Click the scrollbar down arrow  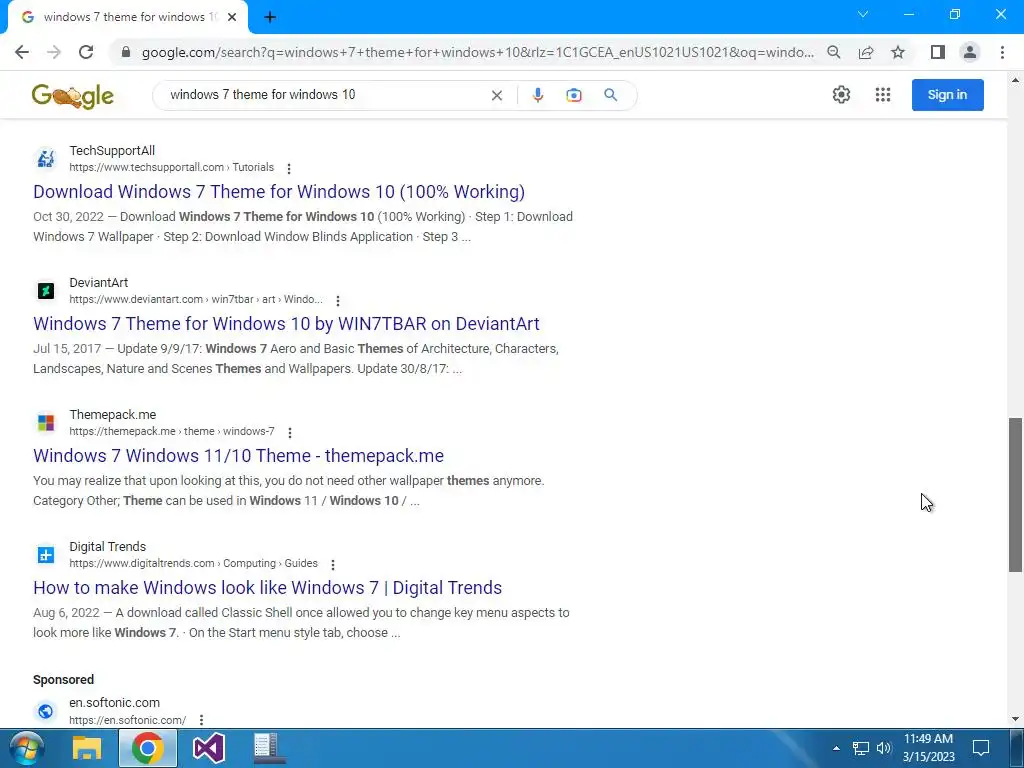click(1016, 719)
